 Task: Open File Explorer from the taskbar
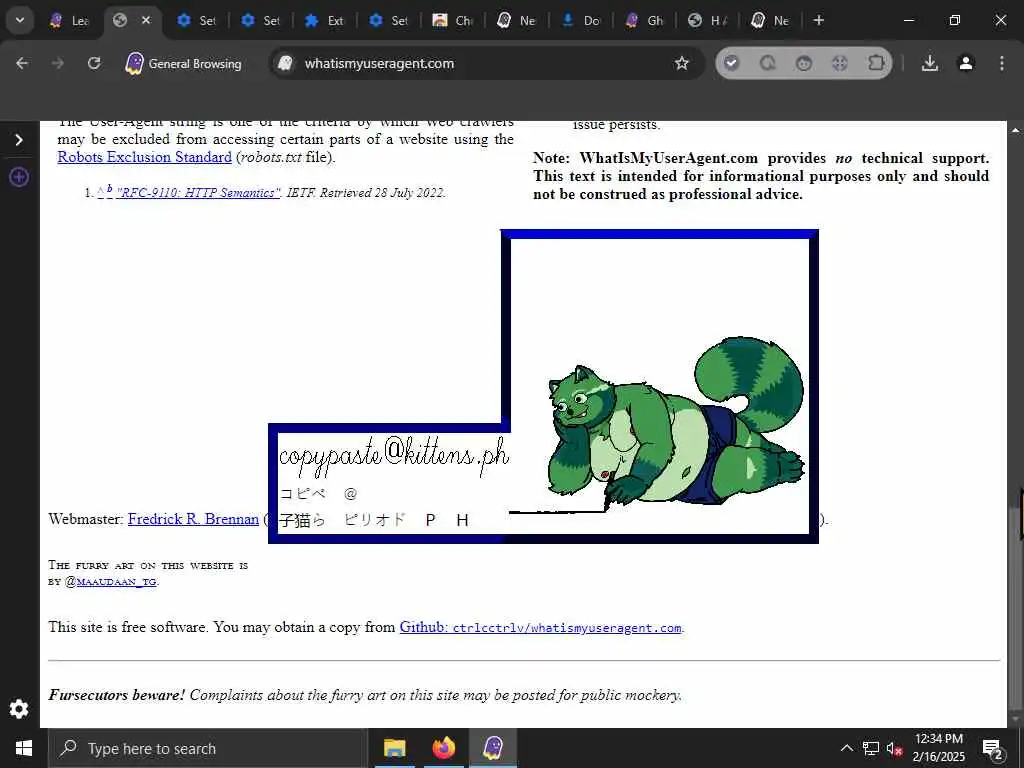[394, 748]
